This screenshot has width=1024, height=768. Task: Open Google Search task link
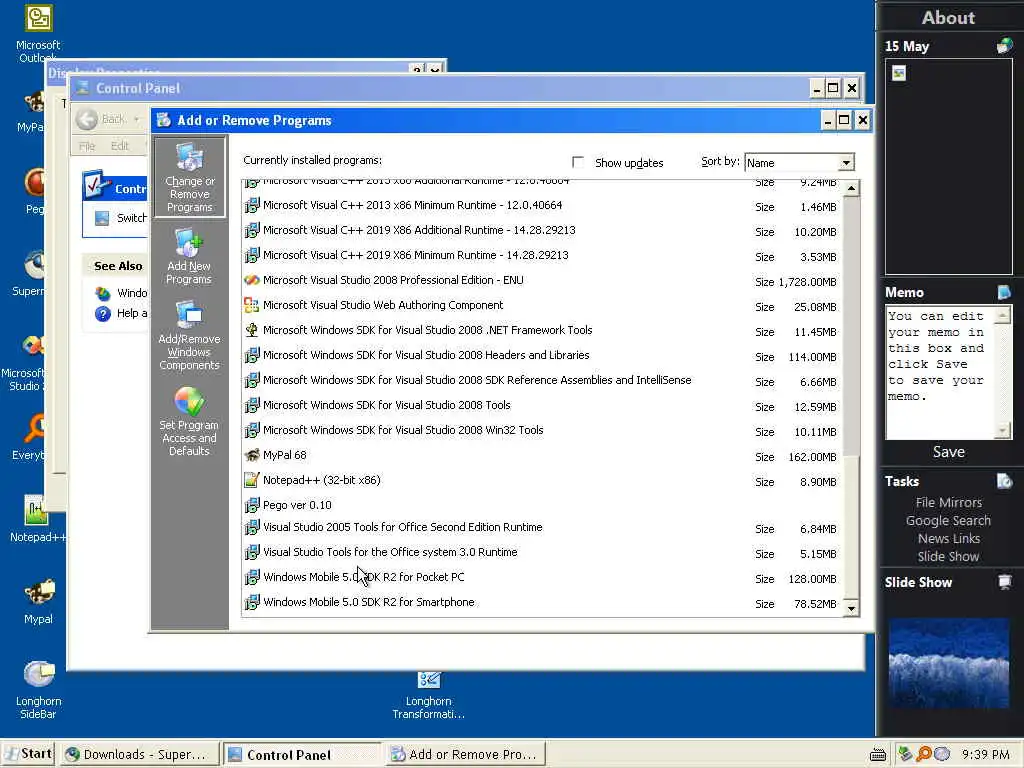pos(948,520)
